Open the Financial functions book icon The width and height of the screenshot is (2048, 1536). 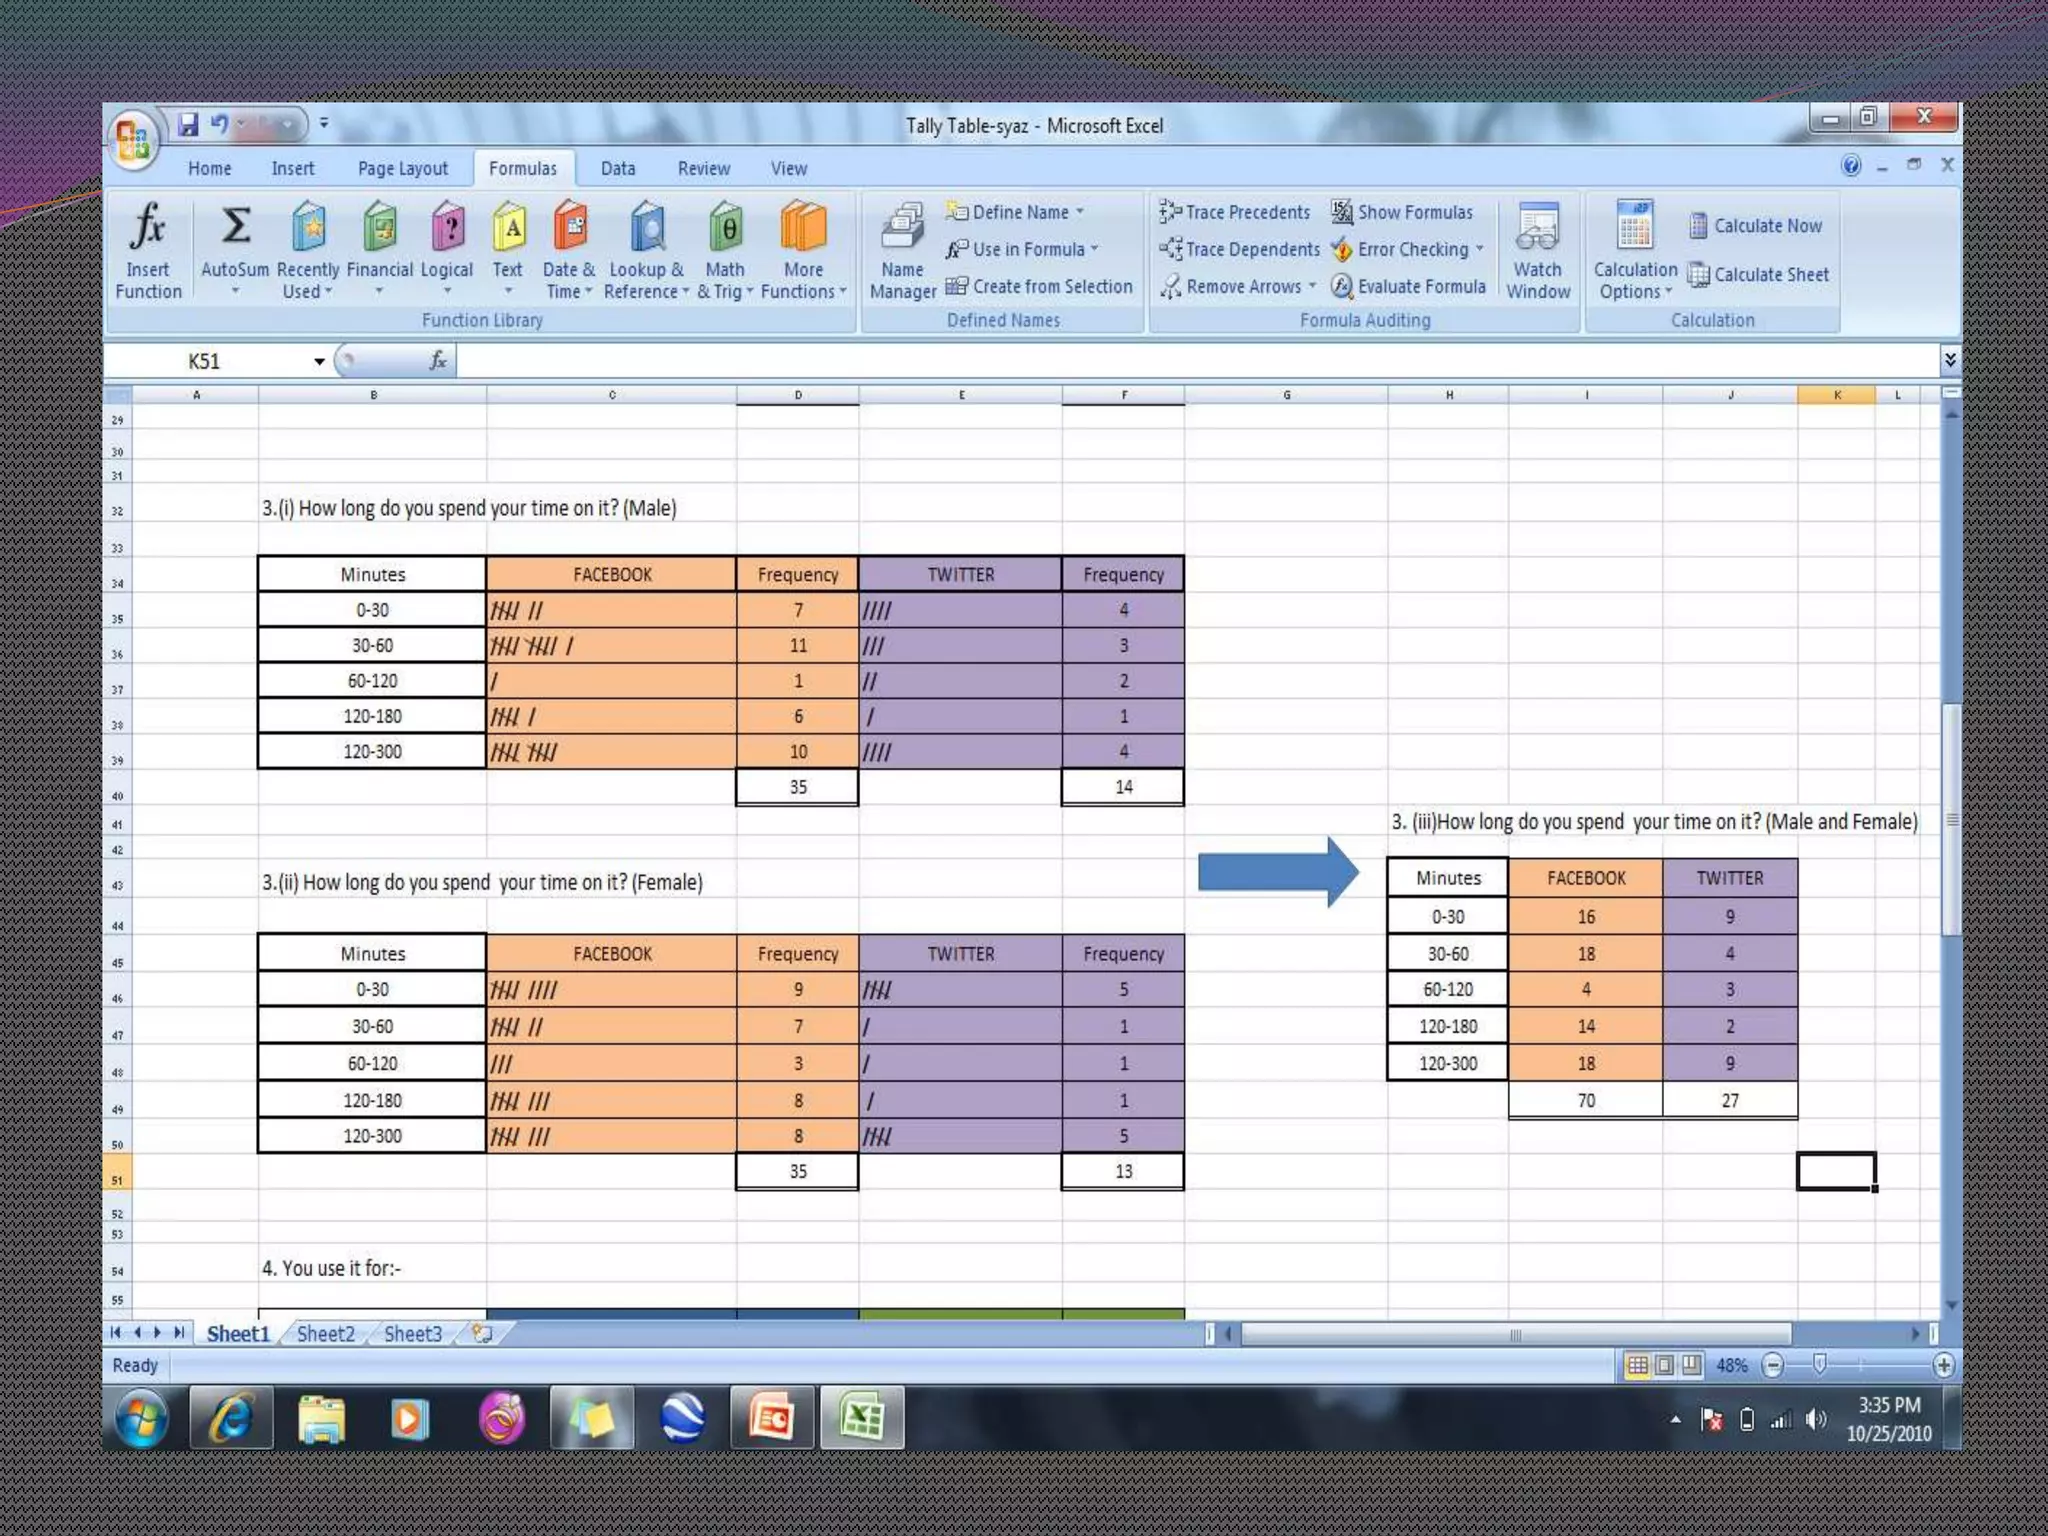(x=380, y=228)
